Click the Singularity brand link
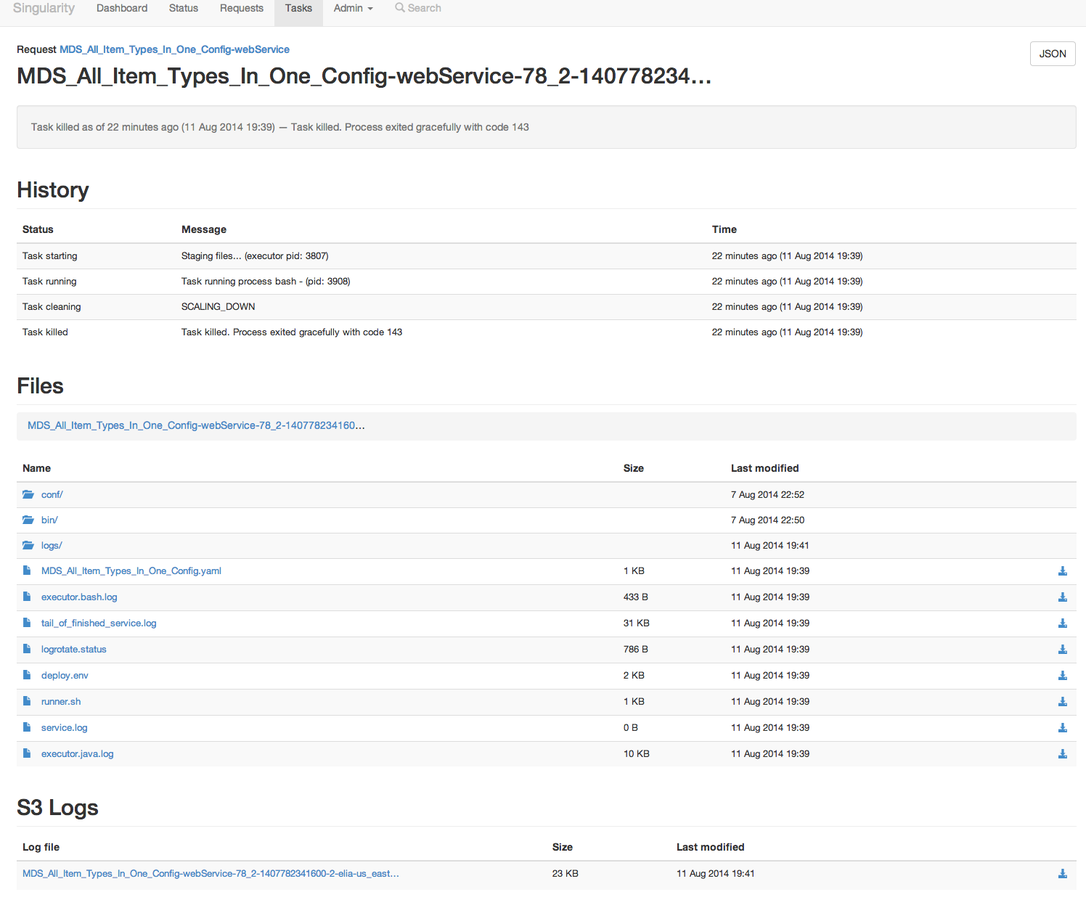1086x900 pixels. pos(44,8)
